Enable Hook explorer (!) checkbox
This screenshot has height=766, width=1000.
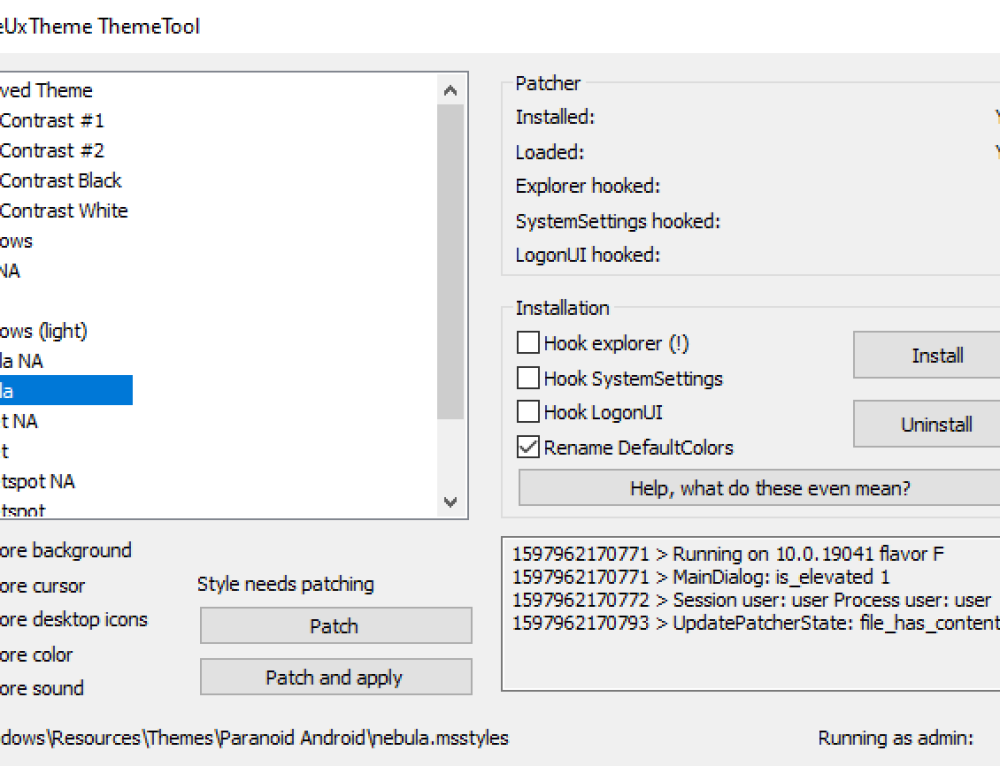click(528, 343)
